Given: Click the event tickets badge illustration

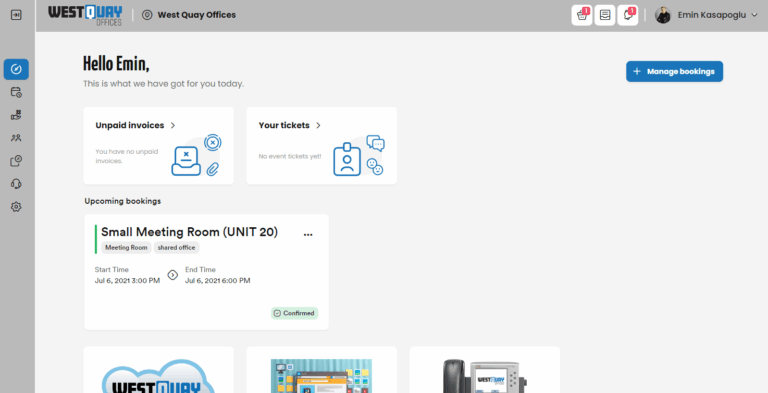Looking at the screenshot, I should tap(359, 155).
